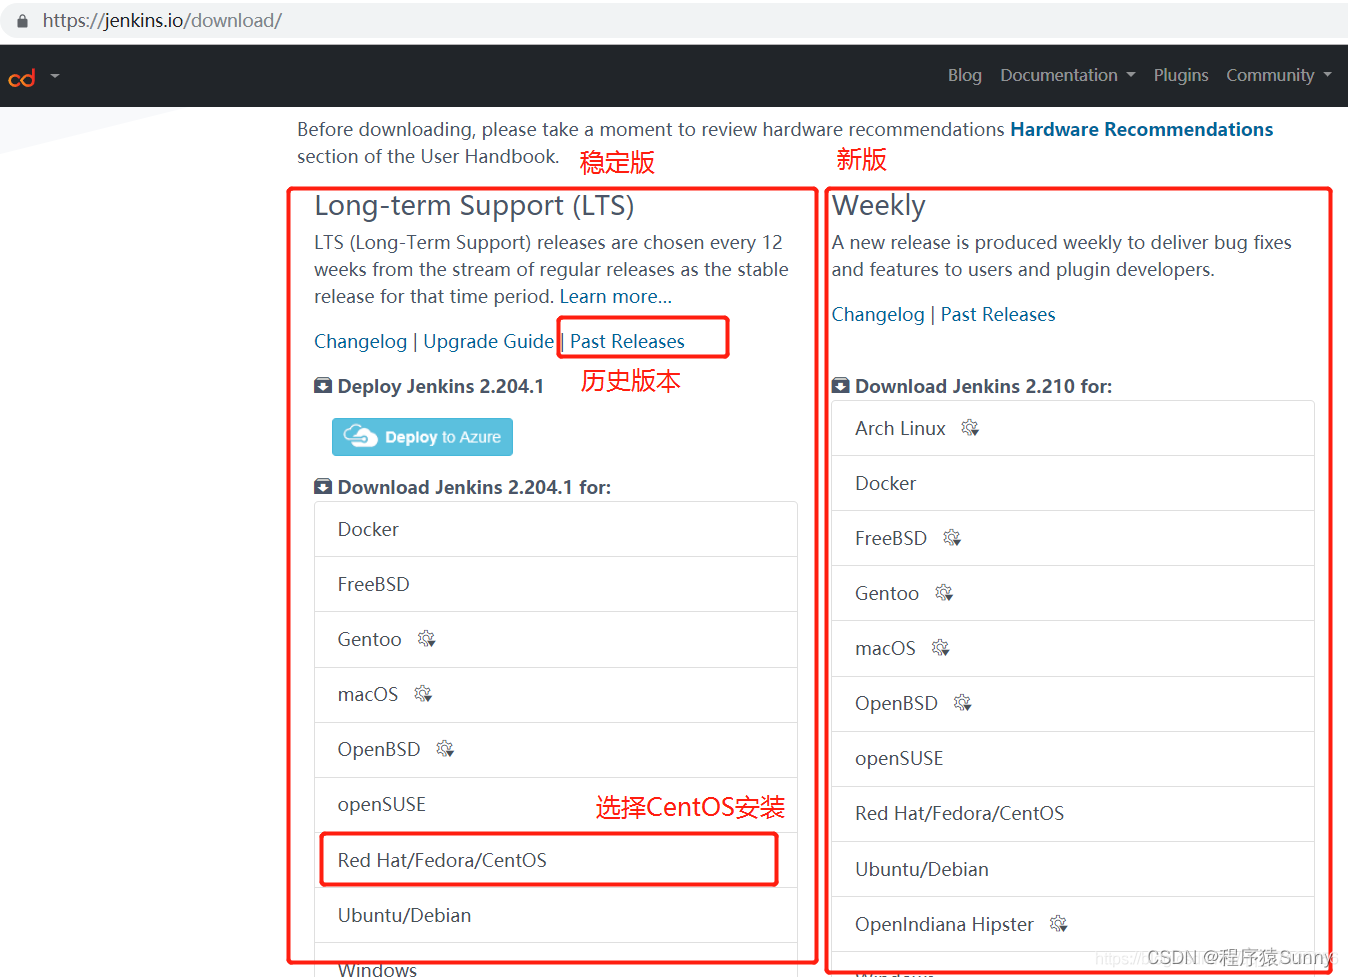Click gear icon next to Arch Linux

click(970, 428)
